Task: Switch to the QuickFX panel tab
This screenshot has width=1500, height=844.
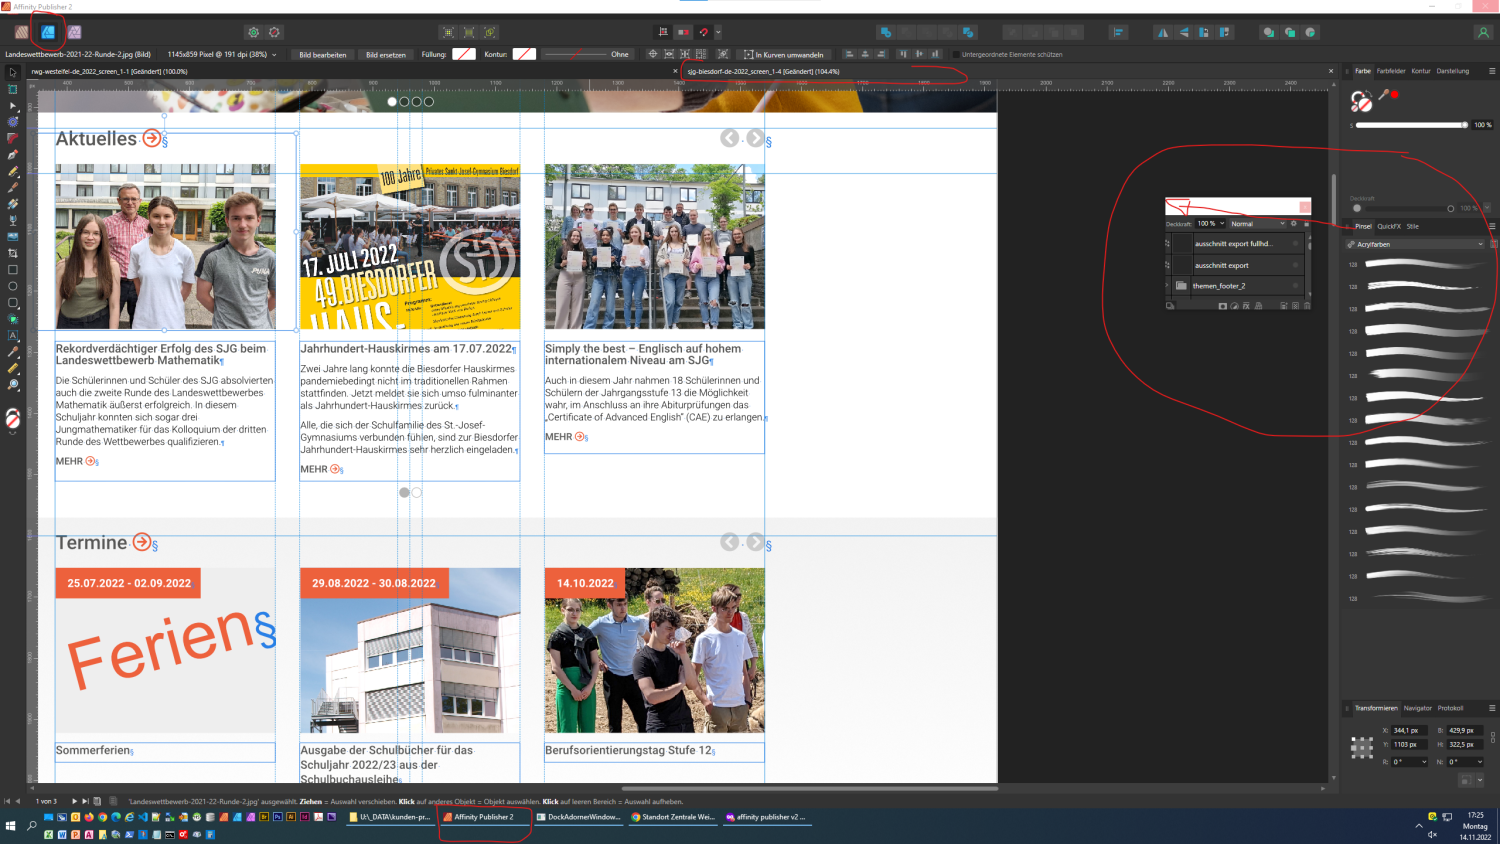Action: click(x=1388, y=226)
